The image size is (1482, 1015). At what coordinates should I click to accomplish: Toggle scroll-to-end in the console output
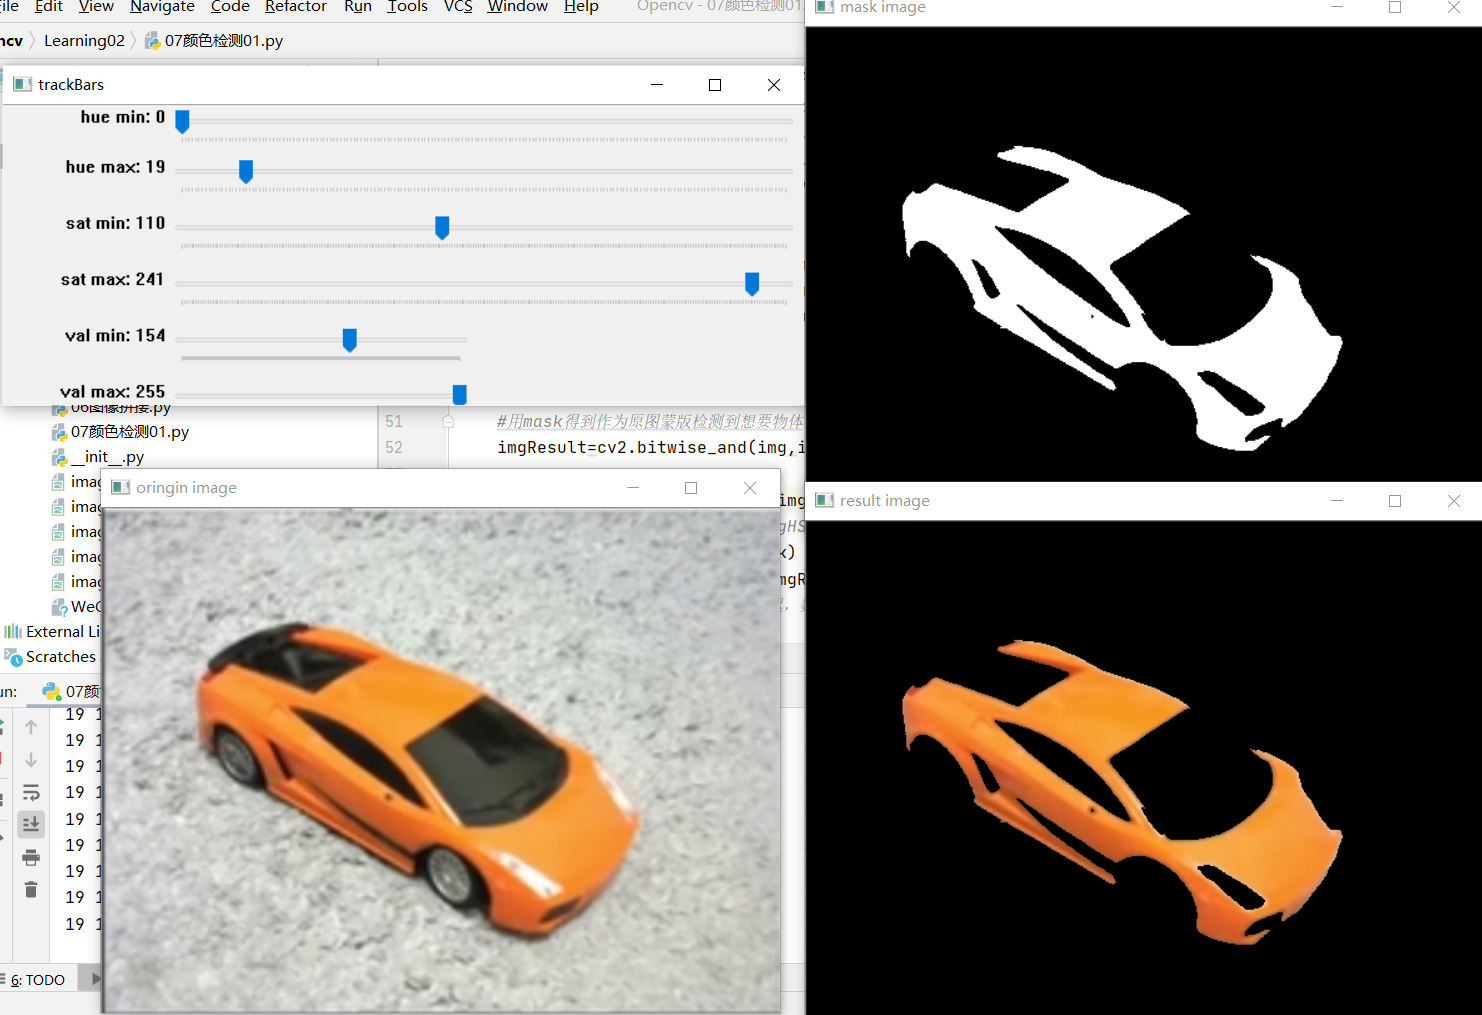[31, 823]
